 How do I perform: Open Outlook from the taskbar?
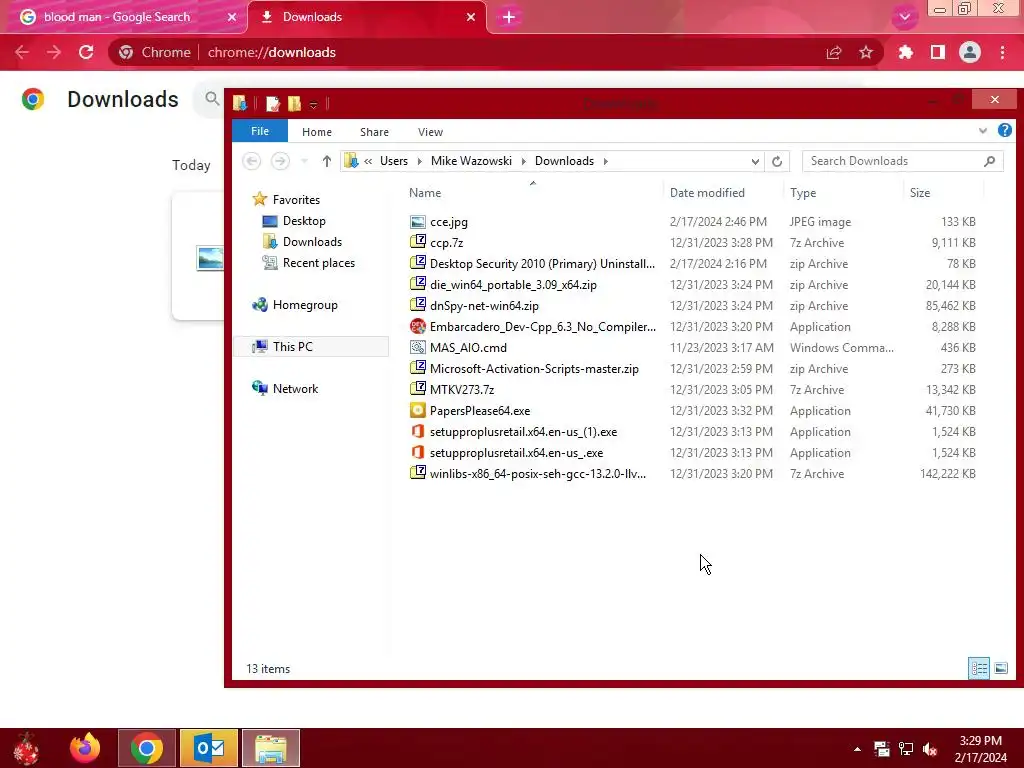(209, 748)
